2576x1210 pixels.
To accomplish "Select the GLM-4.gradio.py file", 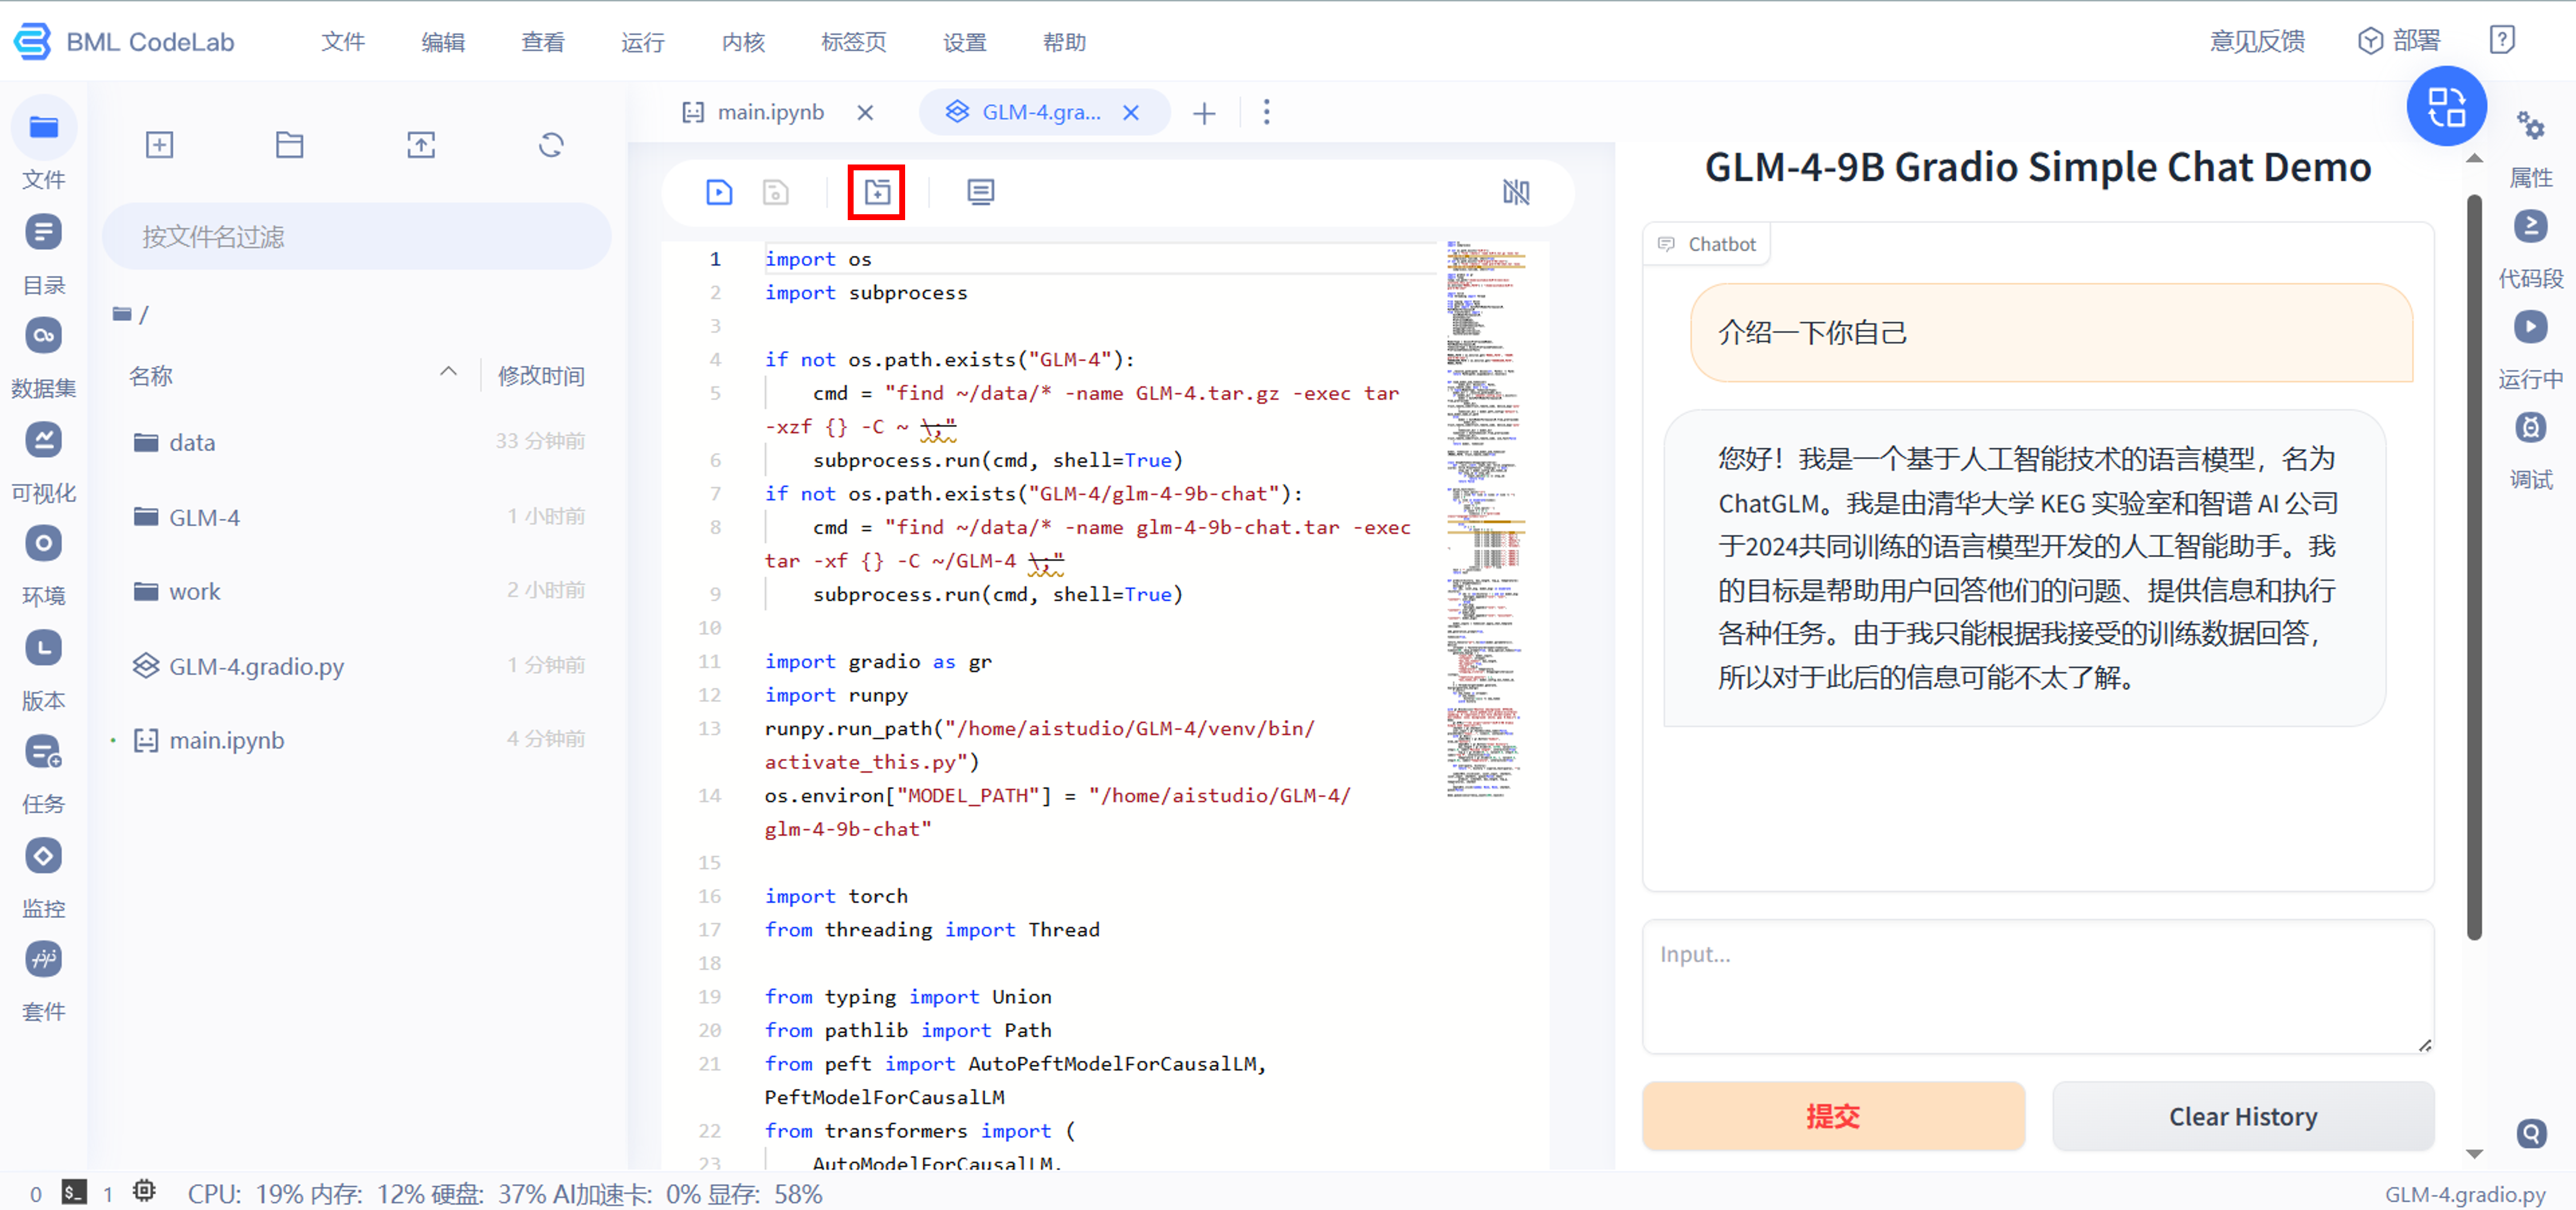I will (x=357, y=666).
